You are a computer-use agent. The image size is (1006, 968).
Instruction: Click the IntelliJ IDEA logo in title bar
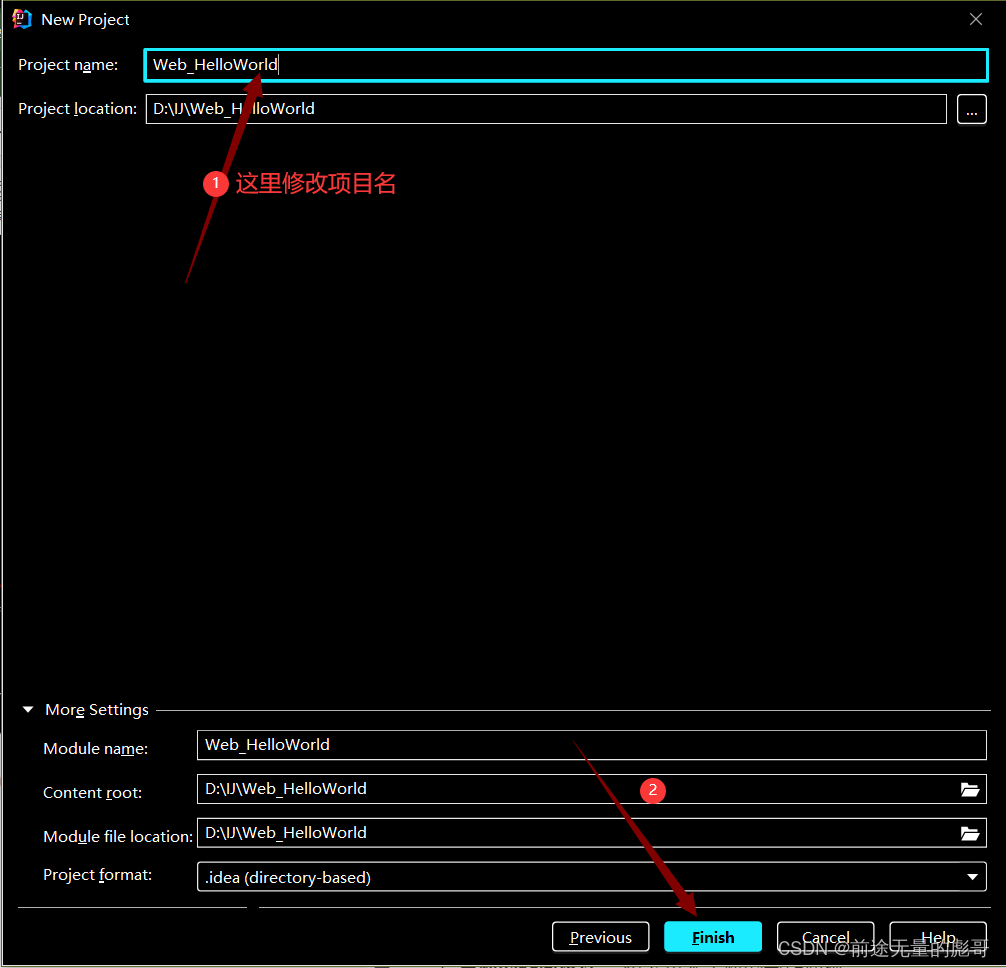coord(22,19)
